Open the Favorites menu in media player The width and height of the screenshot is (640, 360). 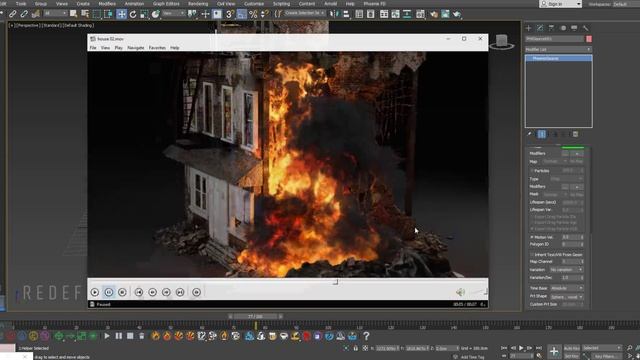click(x=157, y=48)
